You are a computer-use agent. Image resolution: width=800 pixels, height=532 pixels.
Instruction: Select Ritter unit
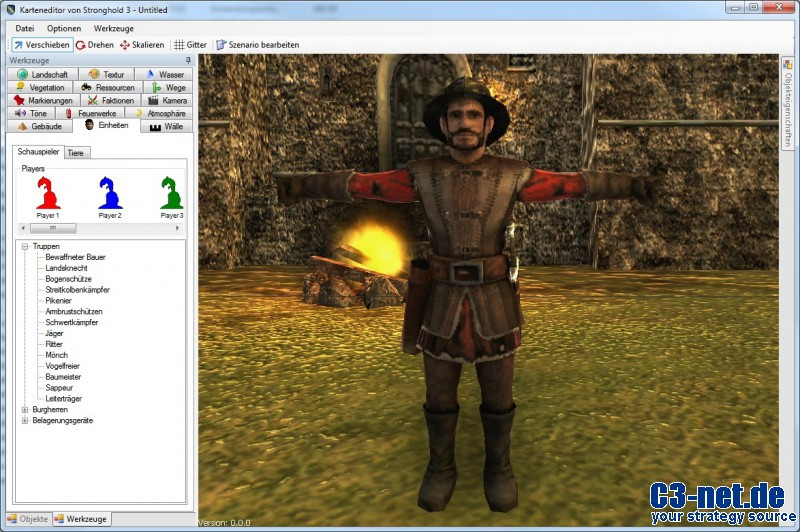tap(54, 344)
